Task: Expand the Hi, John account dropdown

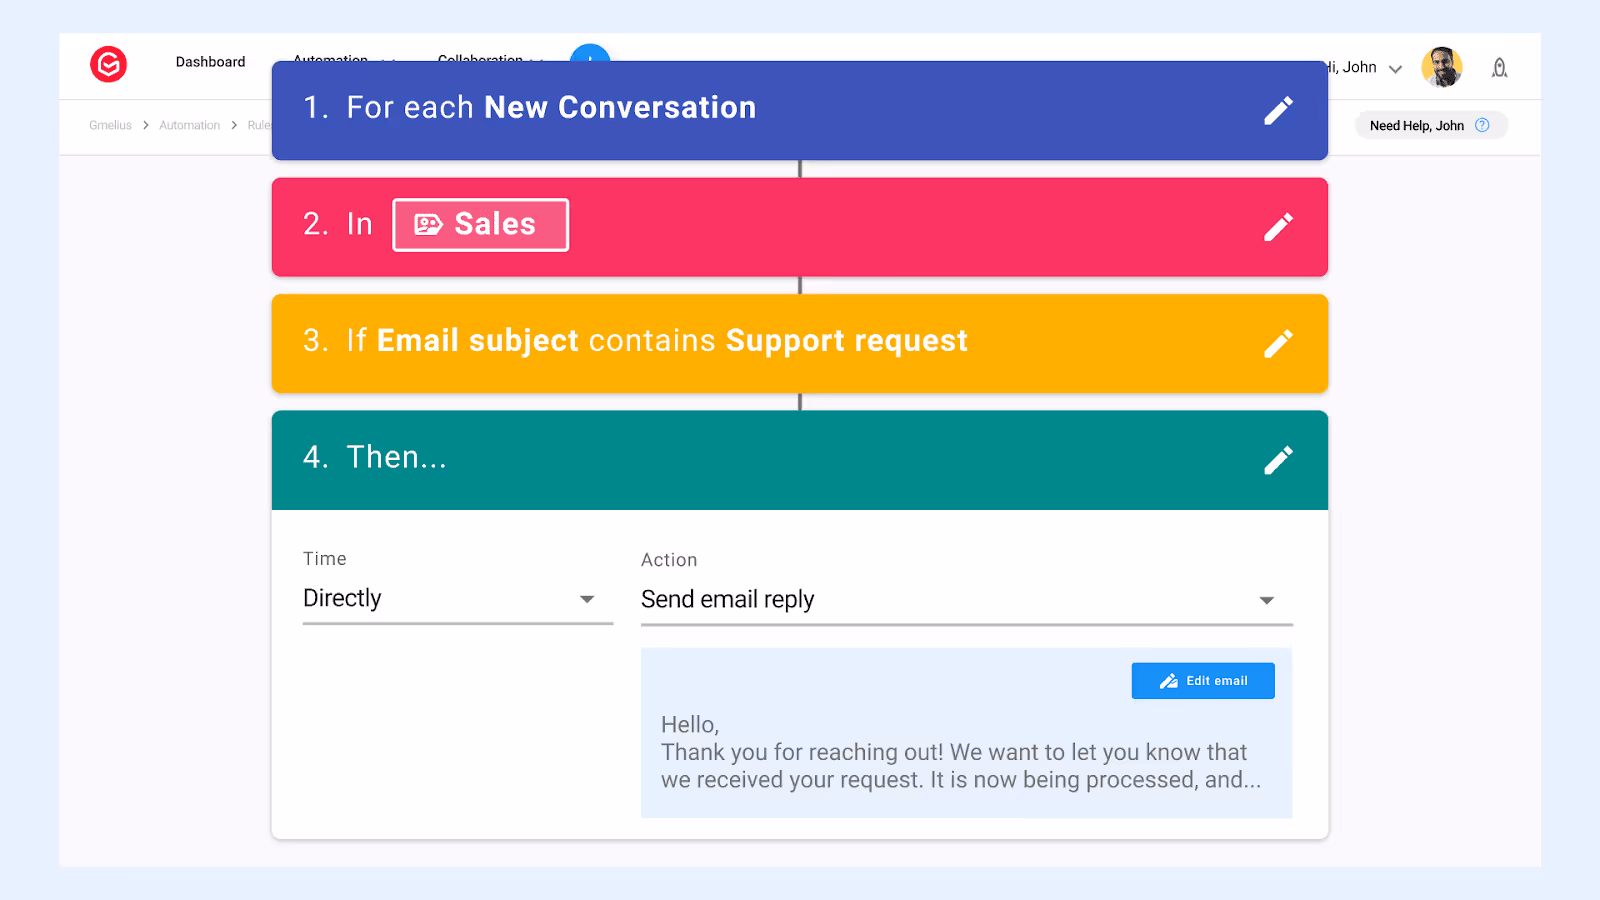Action: (1396, 69)
